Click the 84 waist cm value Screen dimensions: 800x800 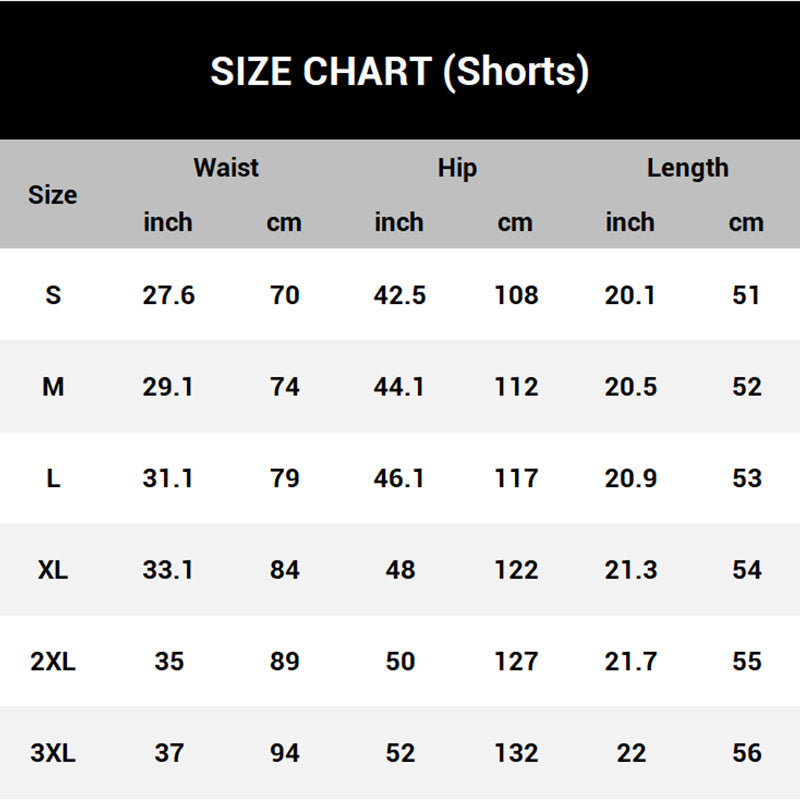click(x=285, y=570)
